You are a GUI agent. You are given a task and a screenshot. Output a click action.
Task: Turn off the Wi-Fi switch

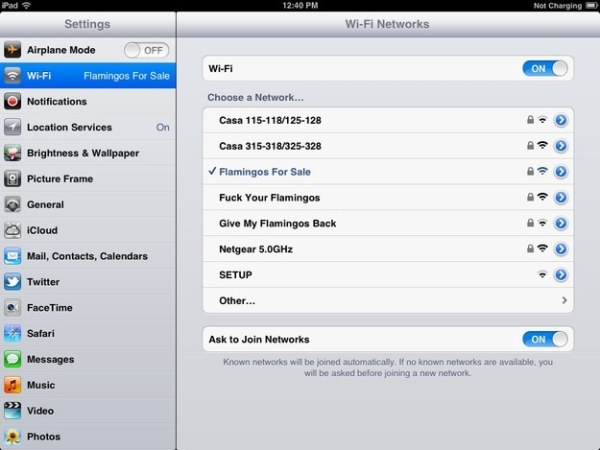point(545,68)
